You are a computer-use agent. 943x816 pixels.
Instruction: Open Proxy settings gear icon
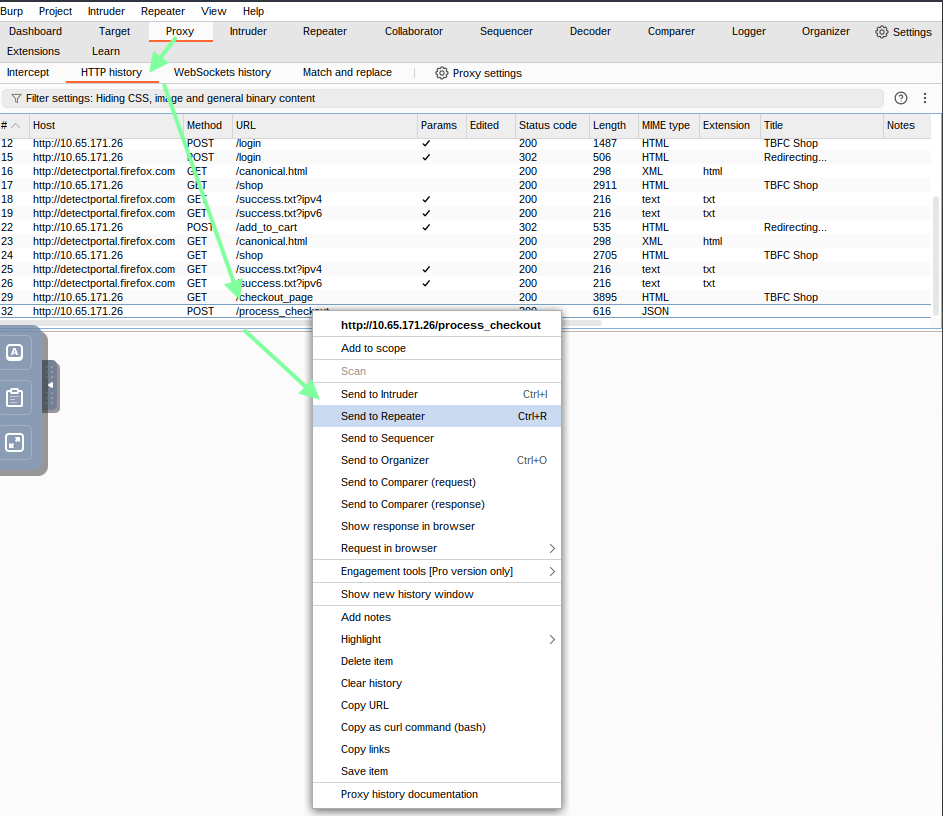(x=441, y=73)
